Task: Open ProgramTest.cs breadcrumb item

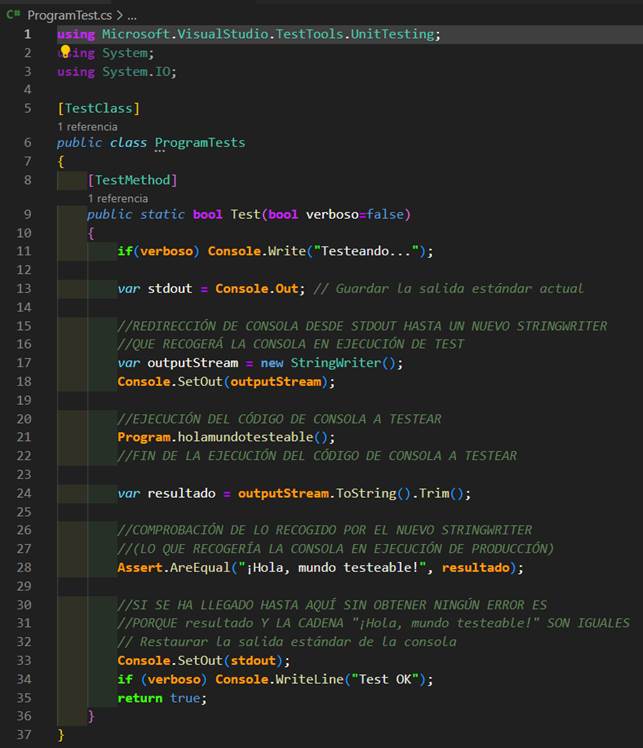Action: (x=70, y=15)
